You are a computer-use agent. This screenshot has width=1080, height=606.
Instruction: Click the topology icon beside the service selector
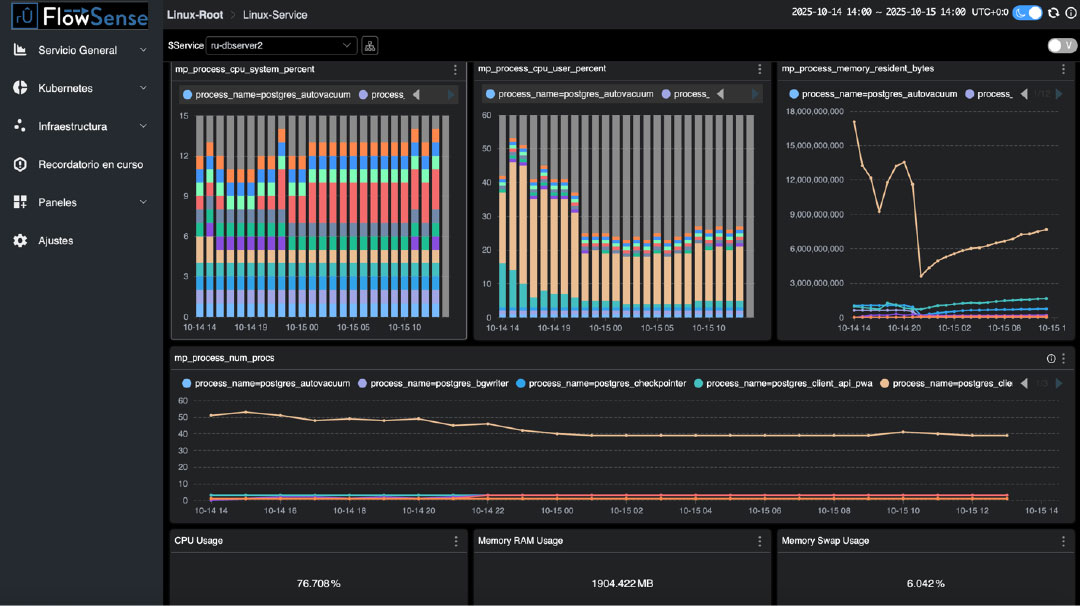(x=370, y=45)
